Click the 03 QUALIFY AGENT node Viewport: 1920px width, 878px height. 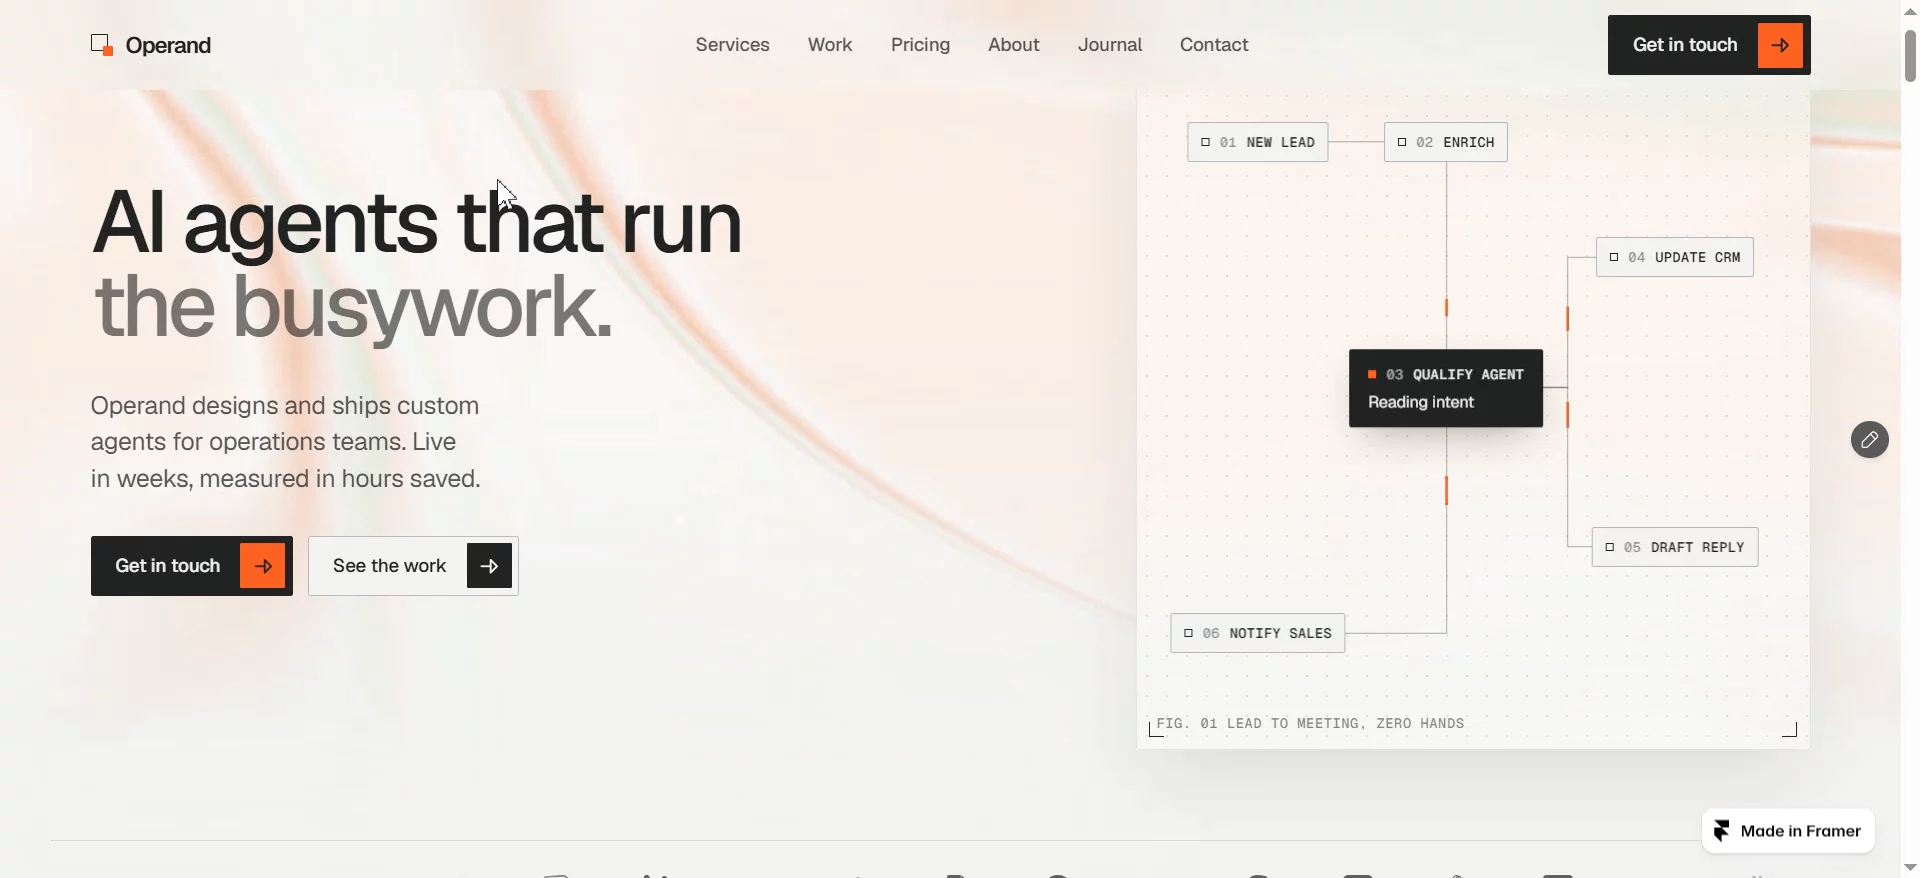[x=1446, y=388]
